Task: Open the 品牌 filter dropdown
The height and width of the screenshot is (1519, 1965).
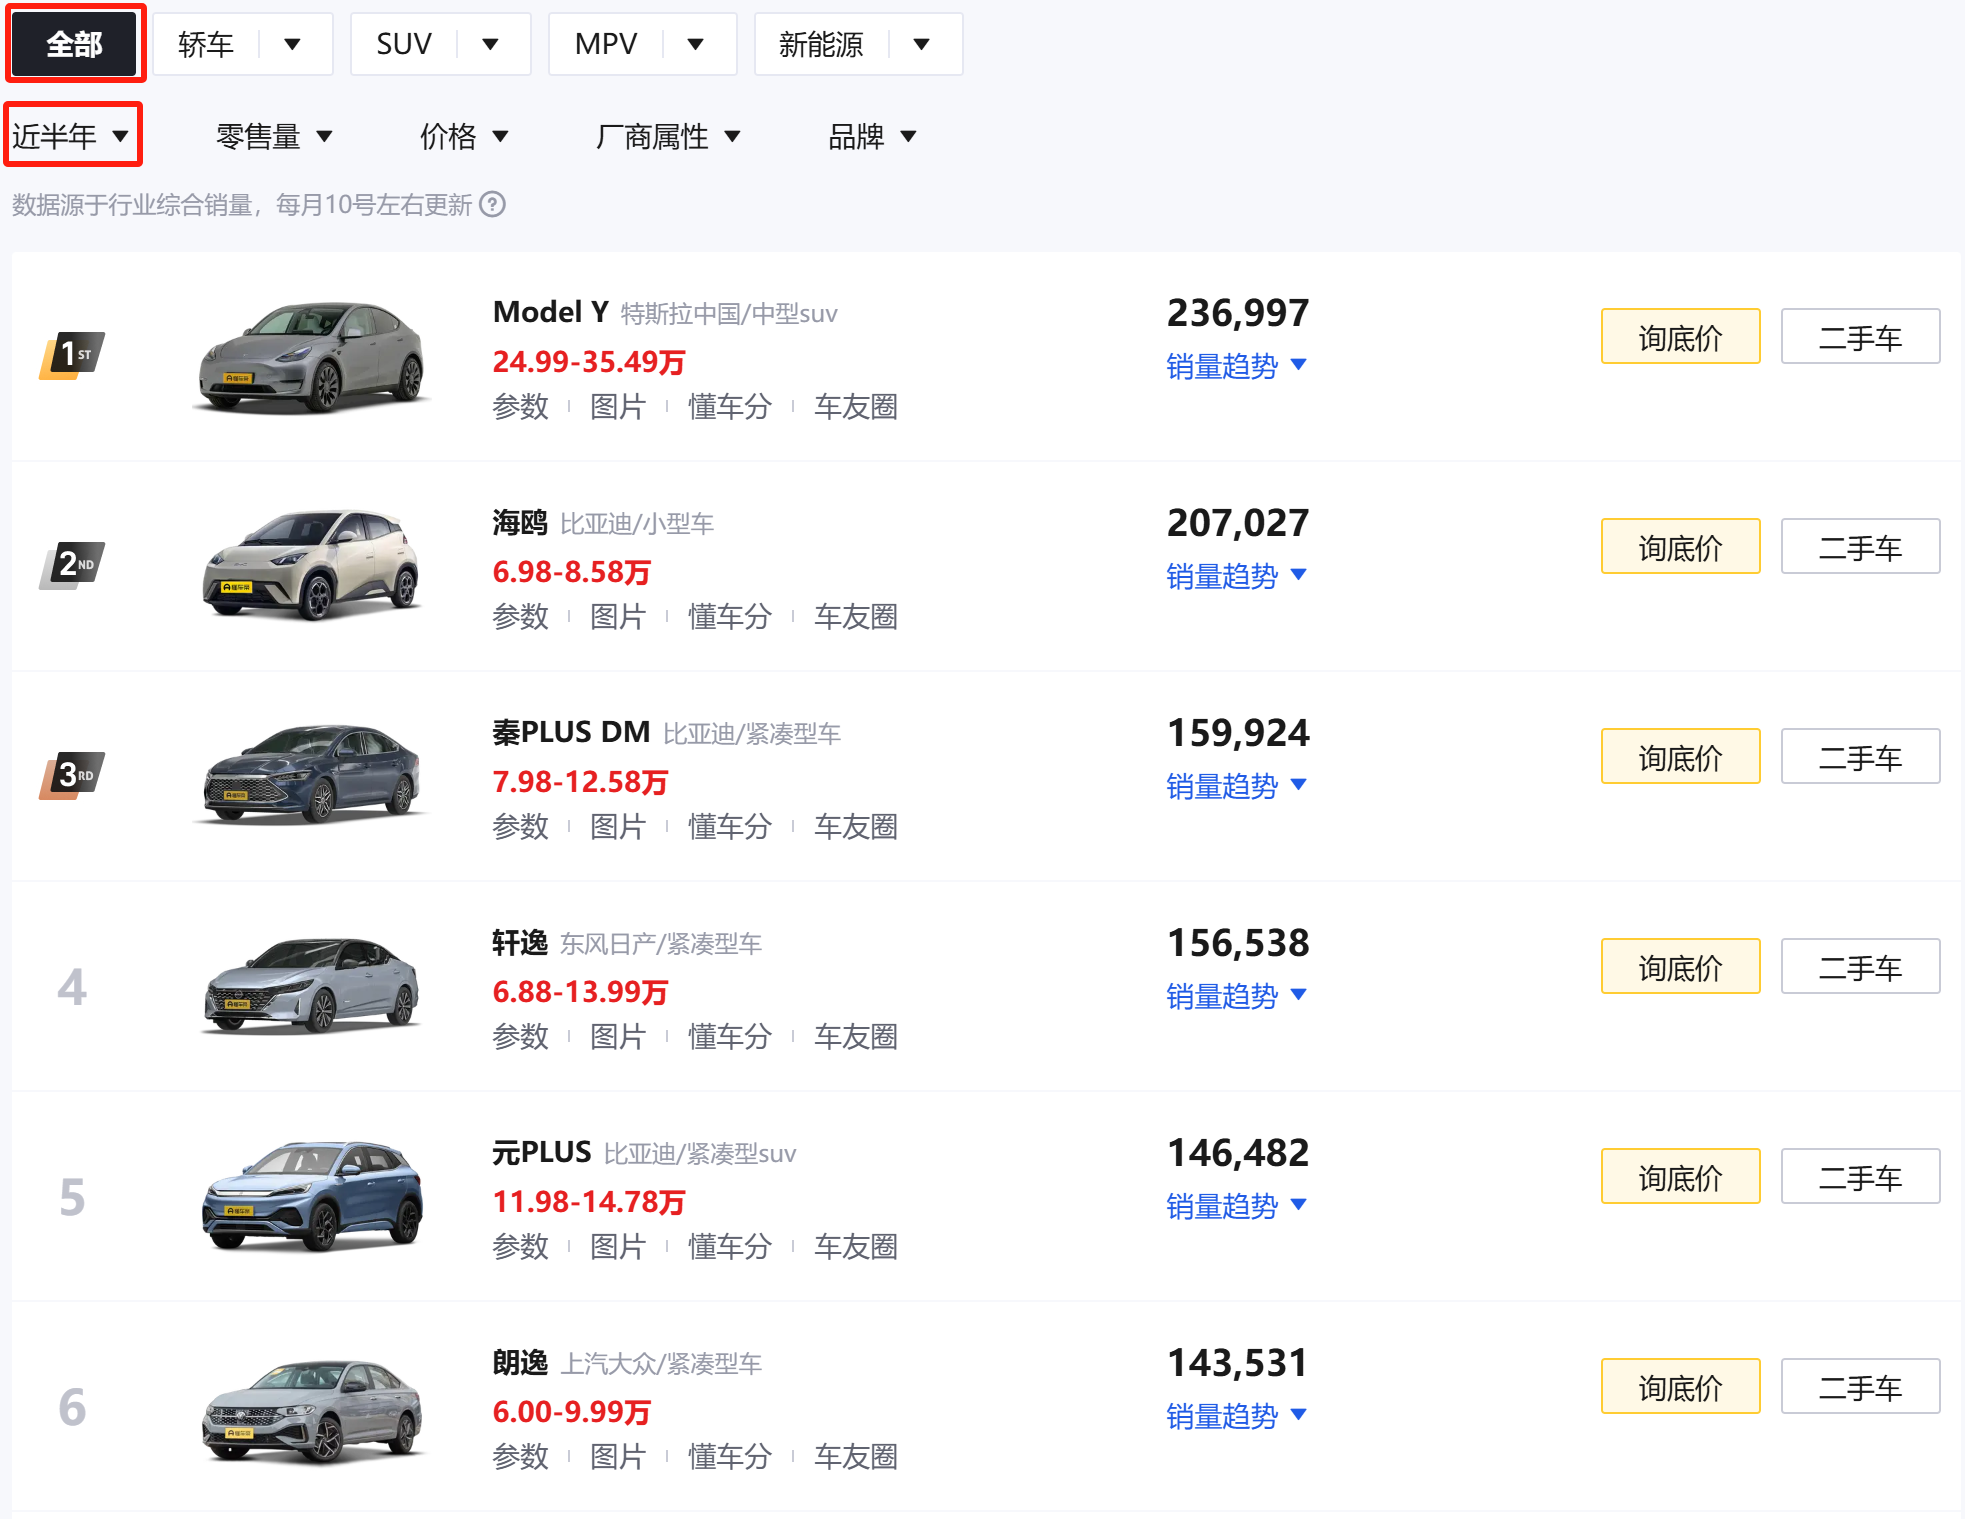Action: point(872,136)
